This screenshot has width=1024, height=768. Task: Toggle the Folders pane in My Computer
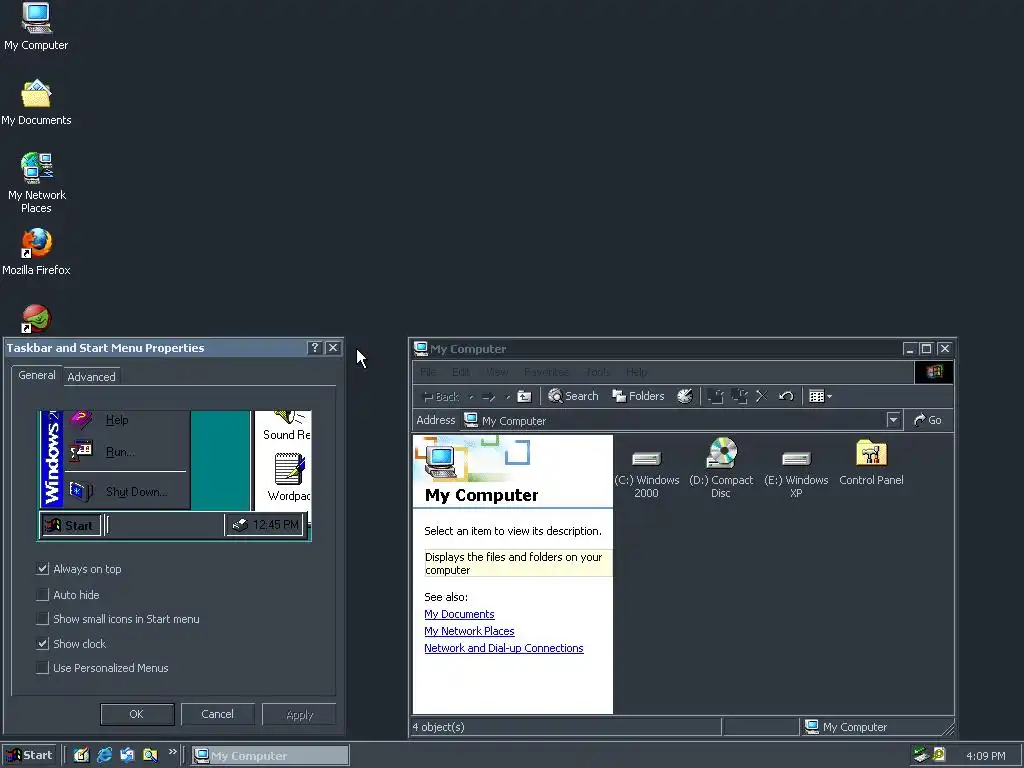(x=638, y=396)
